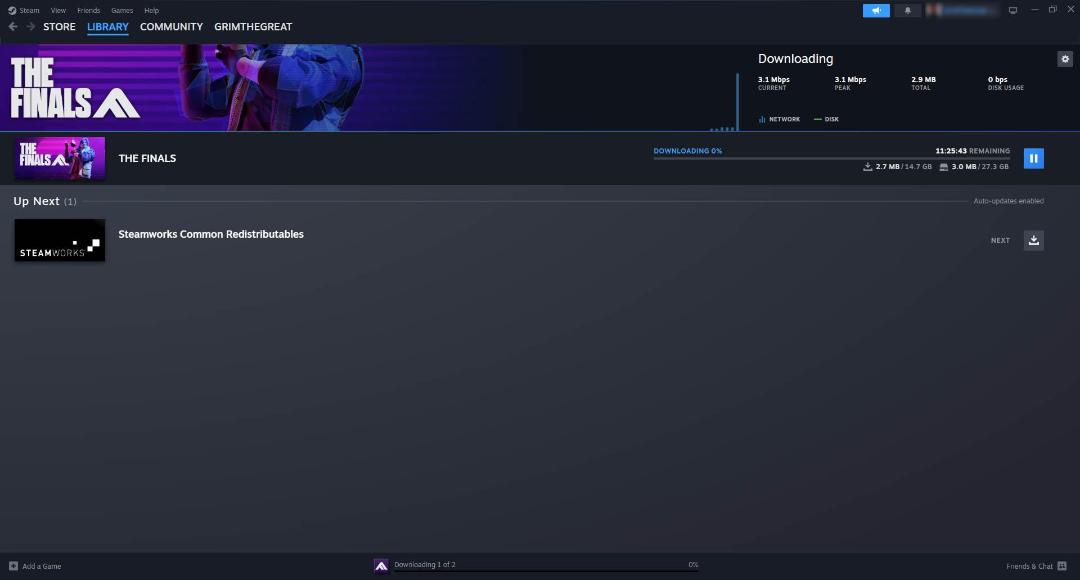Viewport: 1080px width, 580px height.
Task: Click the 2.7 MB / 14.7 GB download size
Action: (897, 167)
